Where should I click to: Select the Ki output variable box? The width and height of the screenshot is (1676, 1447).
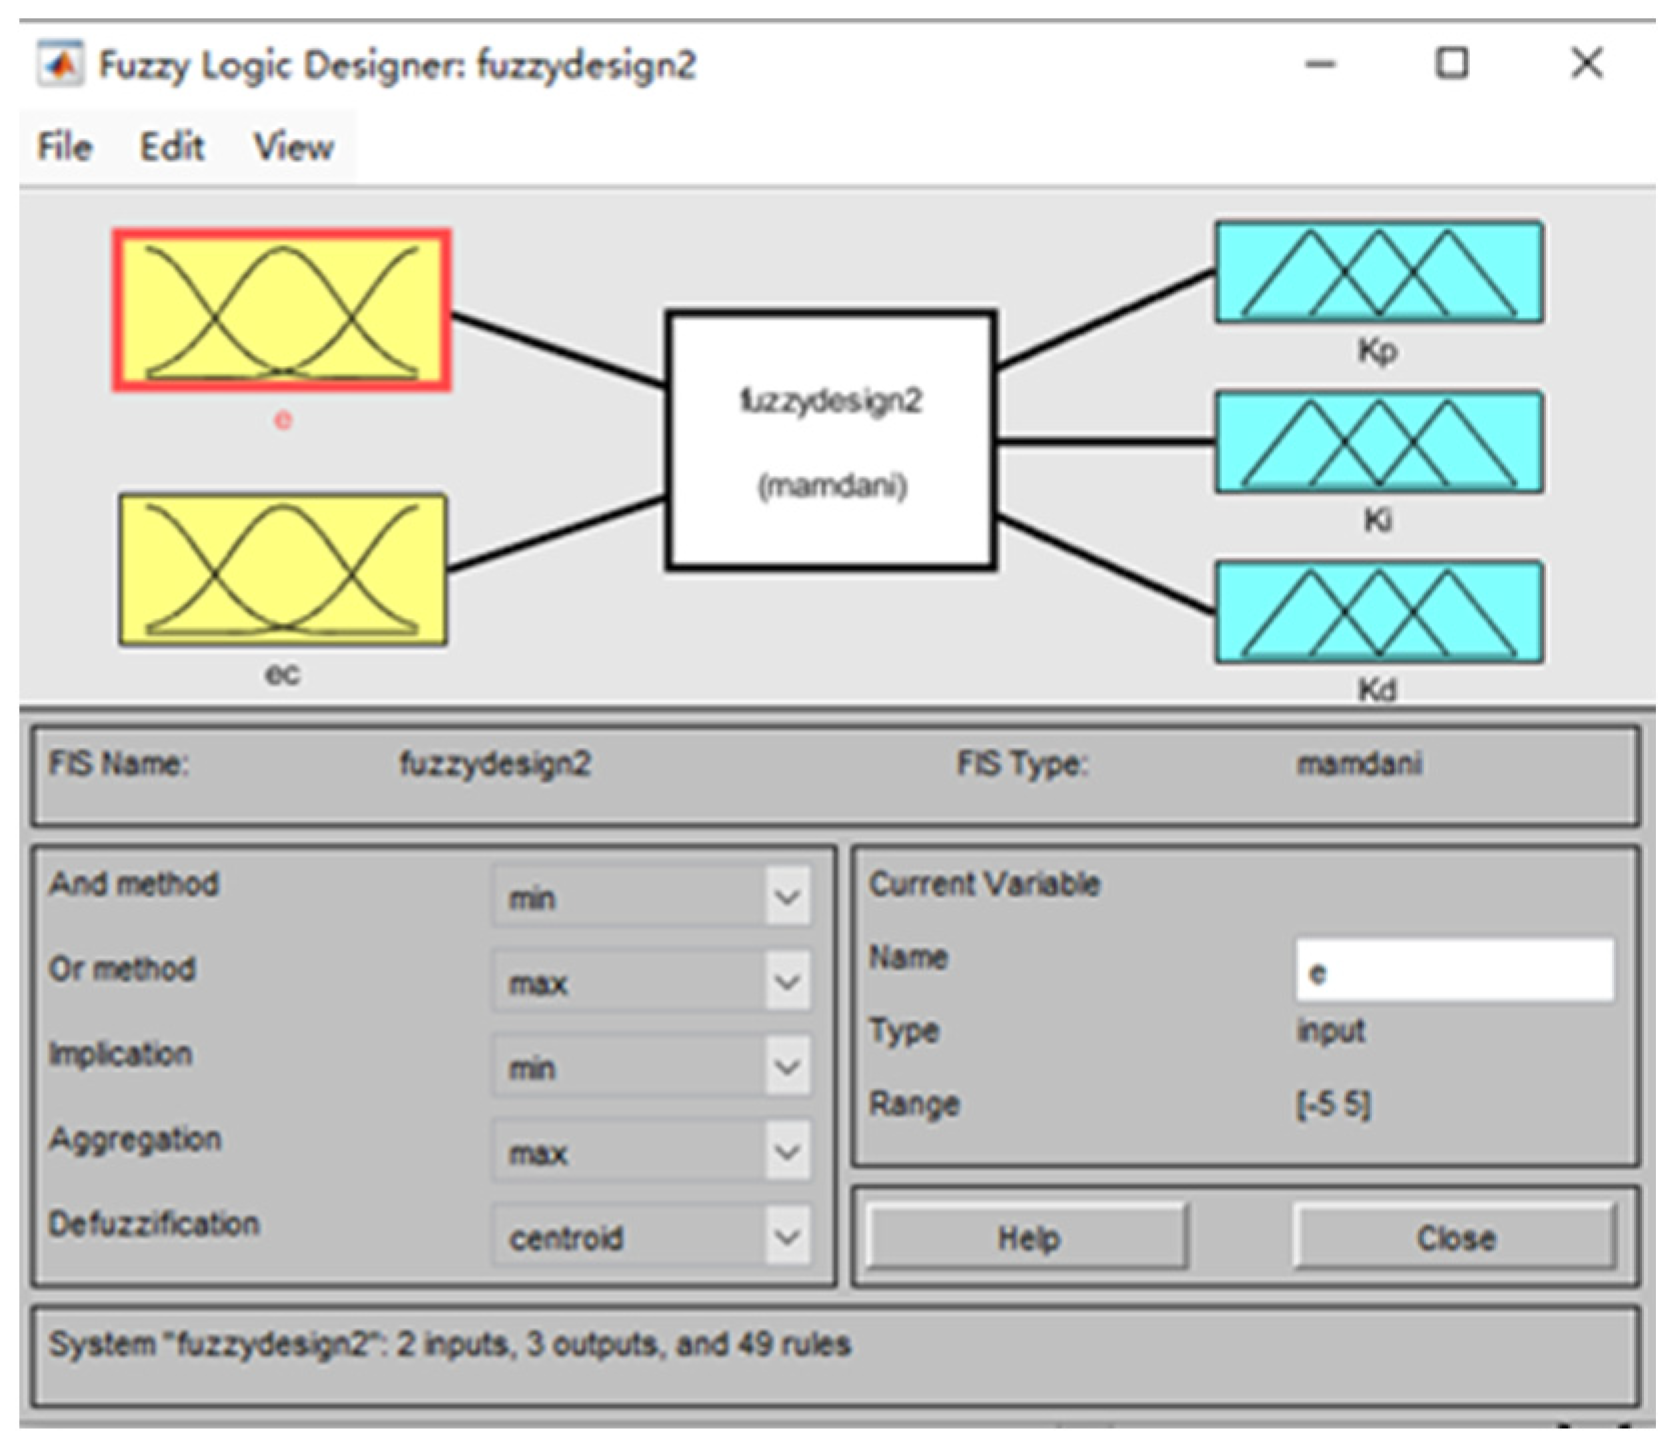[x=1379, y=442]
